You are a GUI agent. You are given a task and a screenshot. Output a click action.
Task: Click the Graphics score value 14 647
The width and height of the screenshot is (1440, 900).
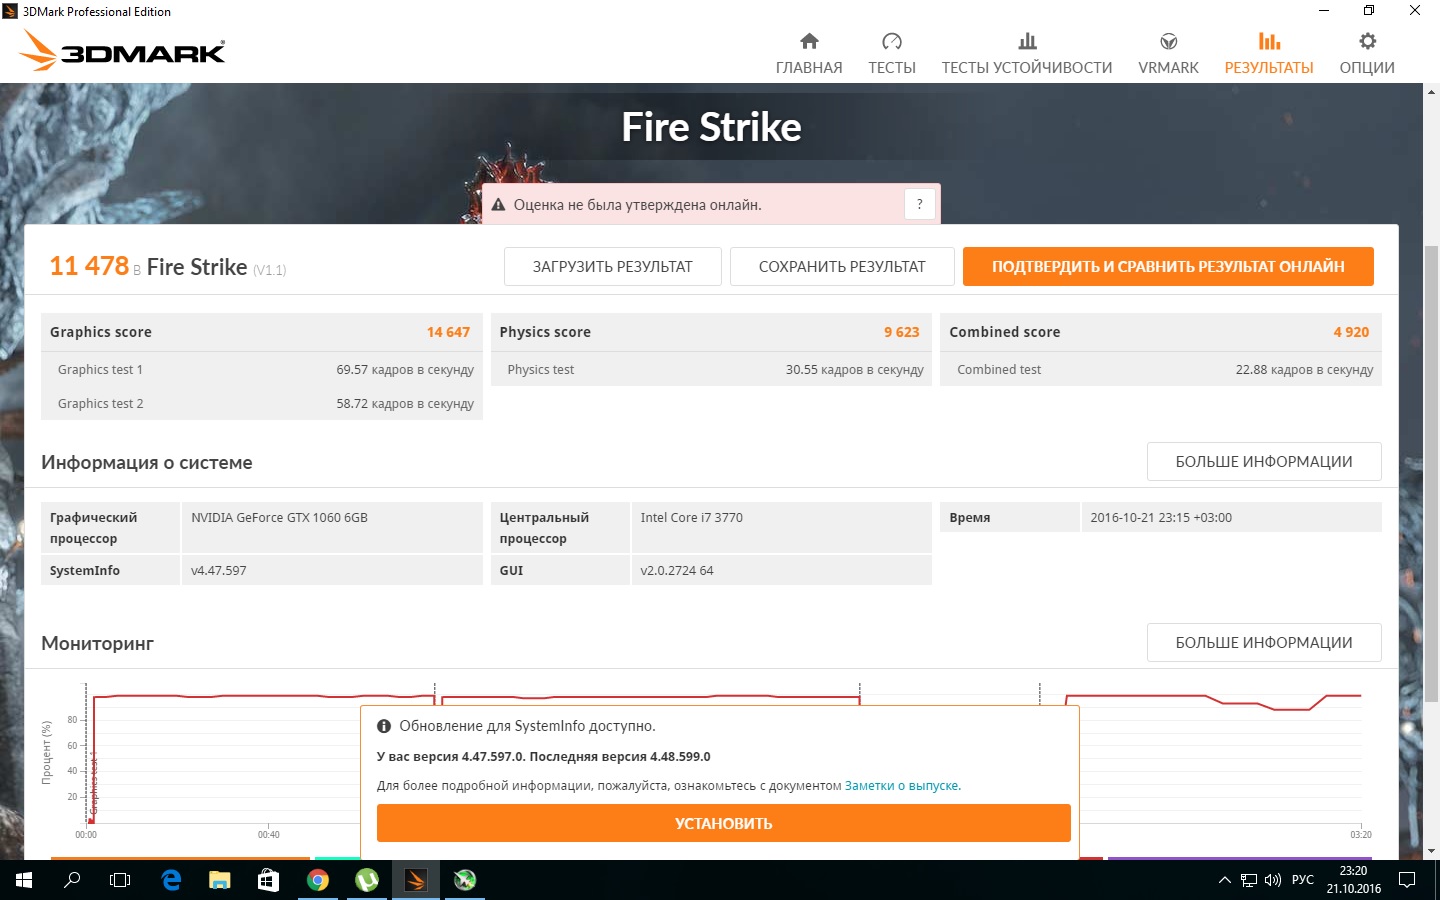click(448, 332)
